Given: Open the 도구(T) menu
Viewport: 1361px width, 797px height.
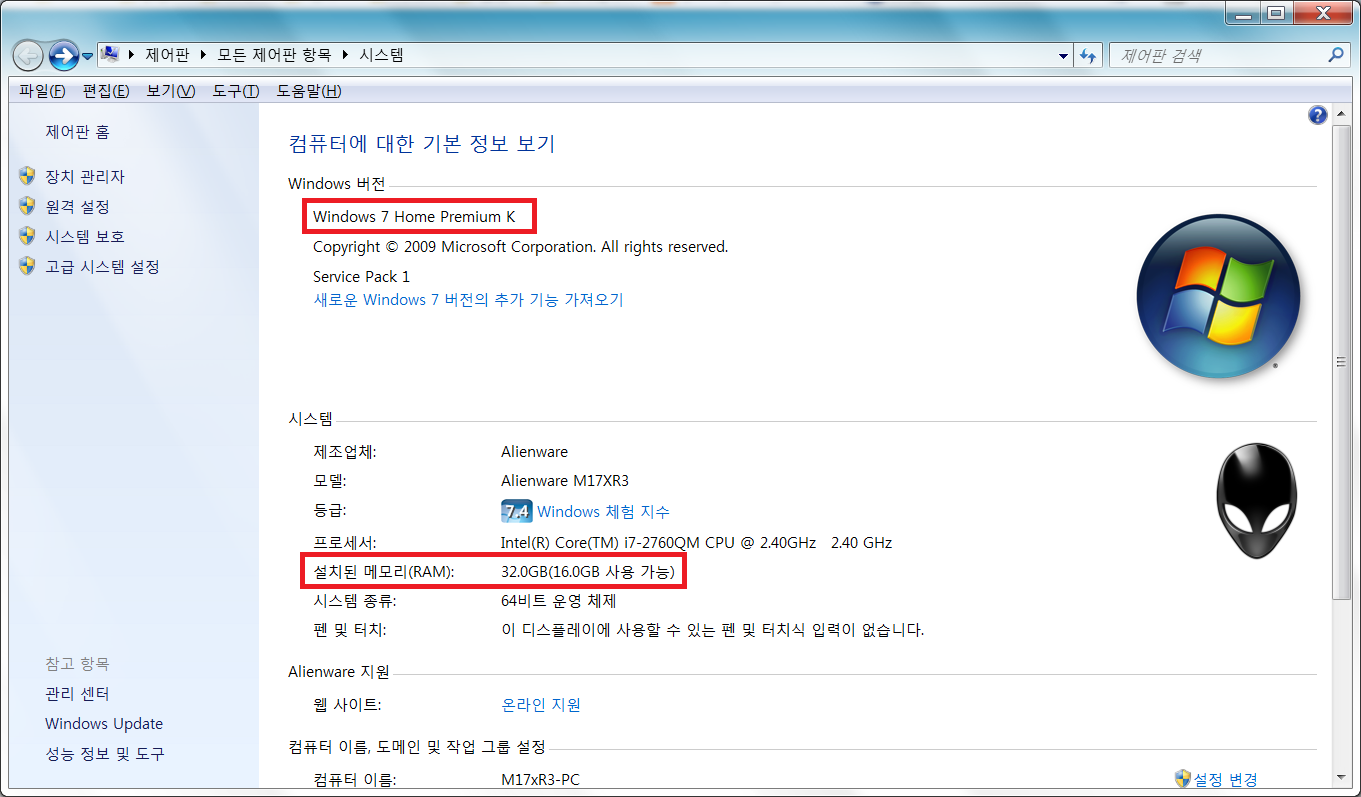Looking at the screenshot, I should click(235, 91).
